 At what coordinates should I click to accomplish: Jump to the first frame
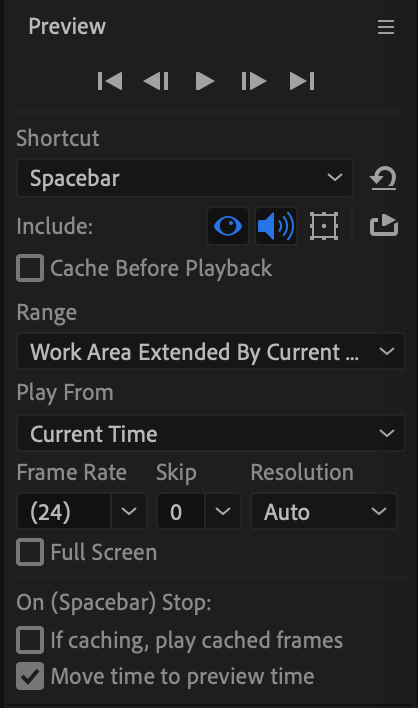tap(110, 81)
